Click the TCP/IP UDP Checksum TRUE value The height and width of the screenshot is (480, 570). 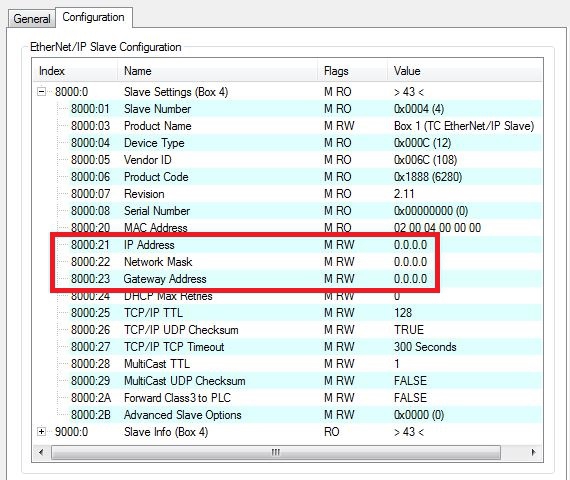(x=409, y=330)
